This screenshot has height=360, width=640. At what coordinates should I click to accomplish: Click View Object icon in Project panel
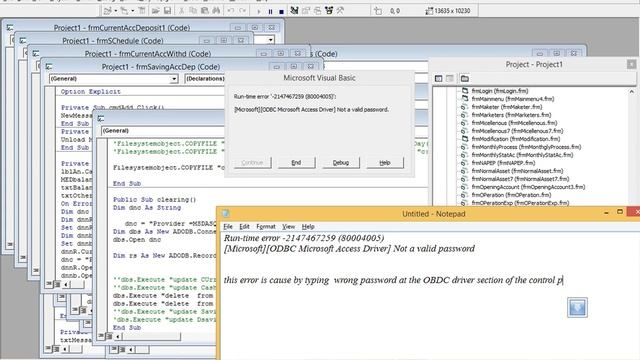coord(450,78)
